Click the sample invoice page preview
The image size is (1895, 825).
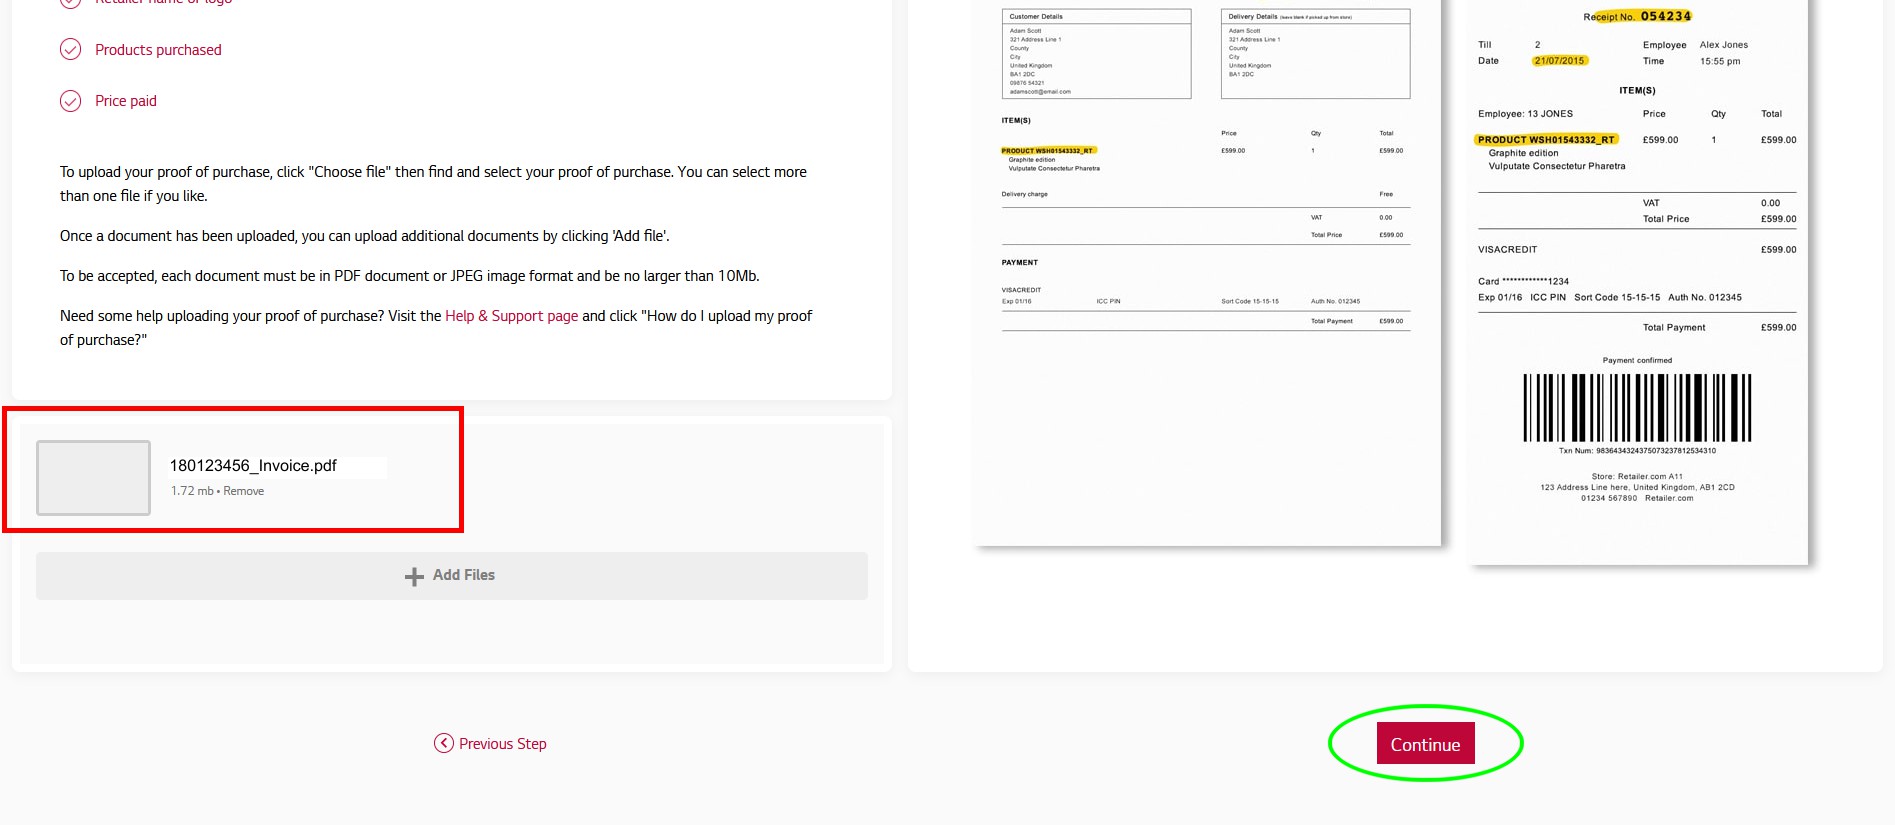point(1207,272)
